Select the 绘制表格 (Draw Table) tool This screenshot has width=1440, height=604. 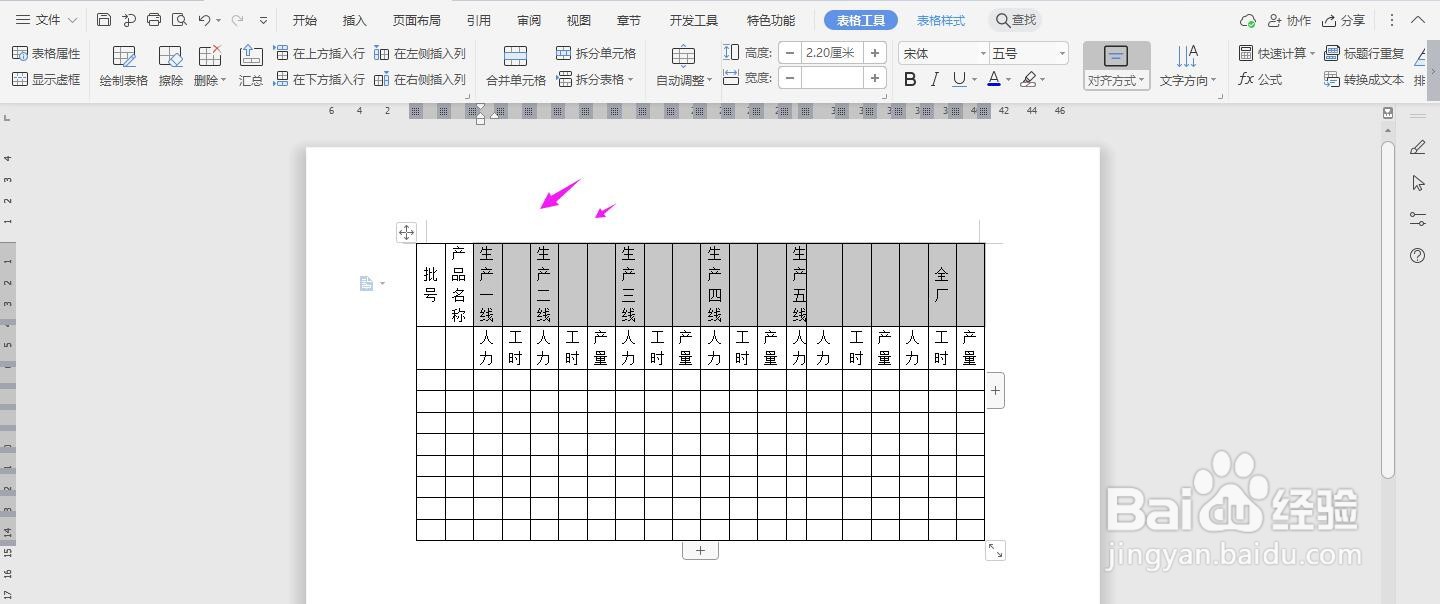(122, 64)
